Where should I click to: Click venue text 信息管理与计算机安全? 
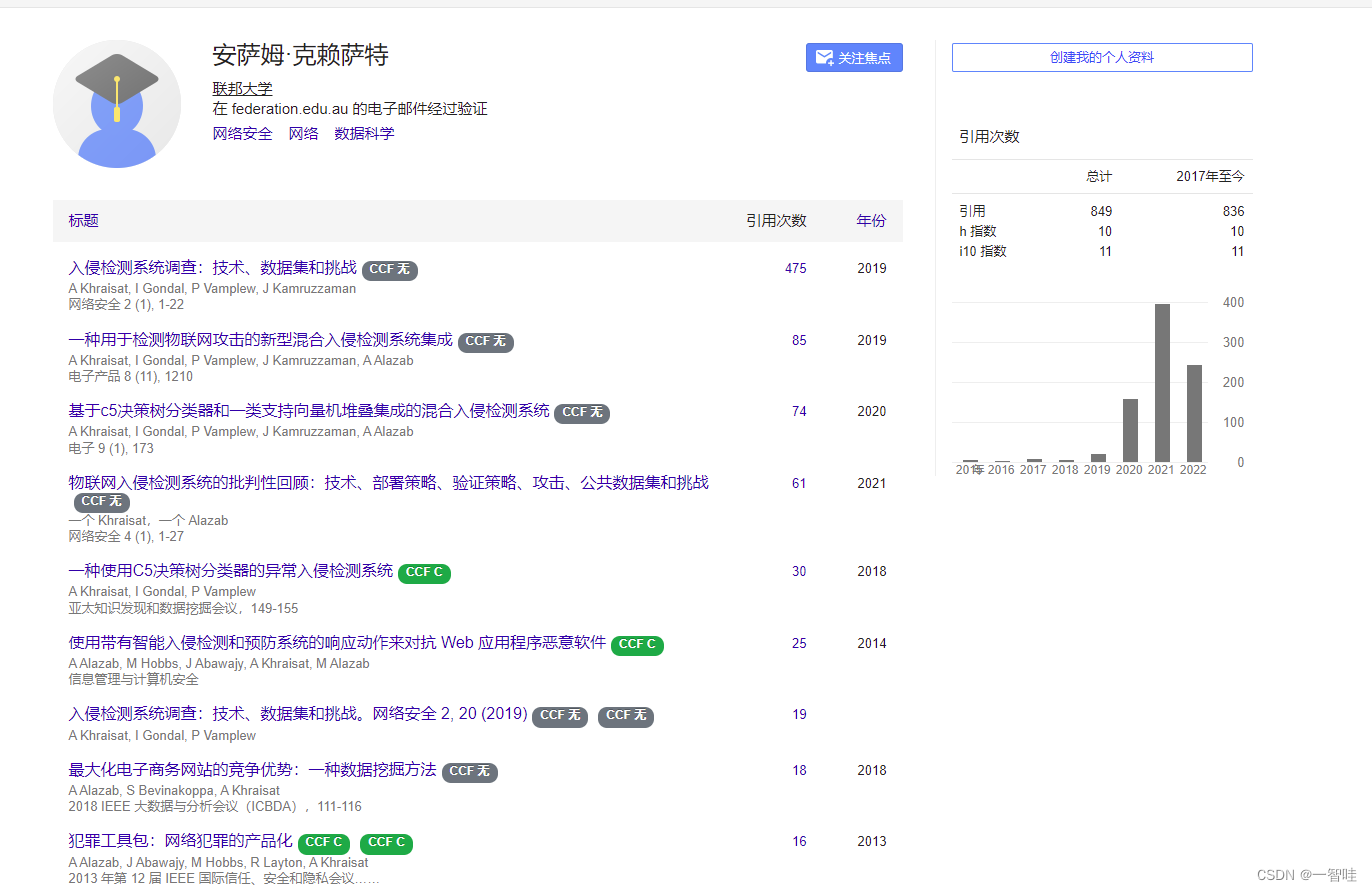(134, 680)
